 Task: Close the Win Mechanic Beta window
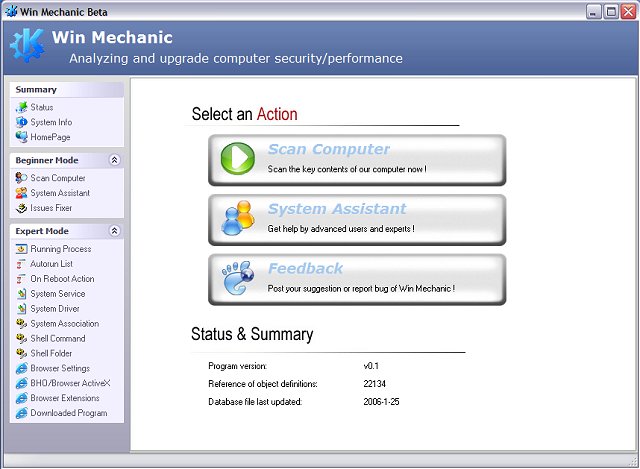628,11
